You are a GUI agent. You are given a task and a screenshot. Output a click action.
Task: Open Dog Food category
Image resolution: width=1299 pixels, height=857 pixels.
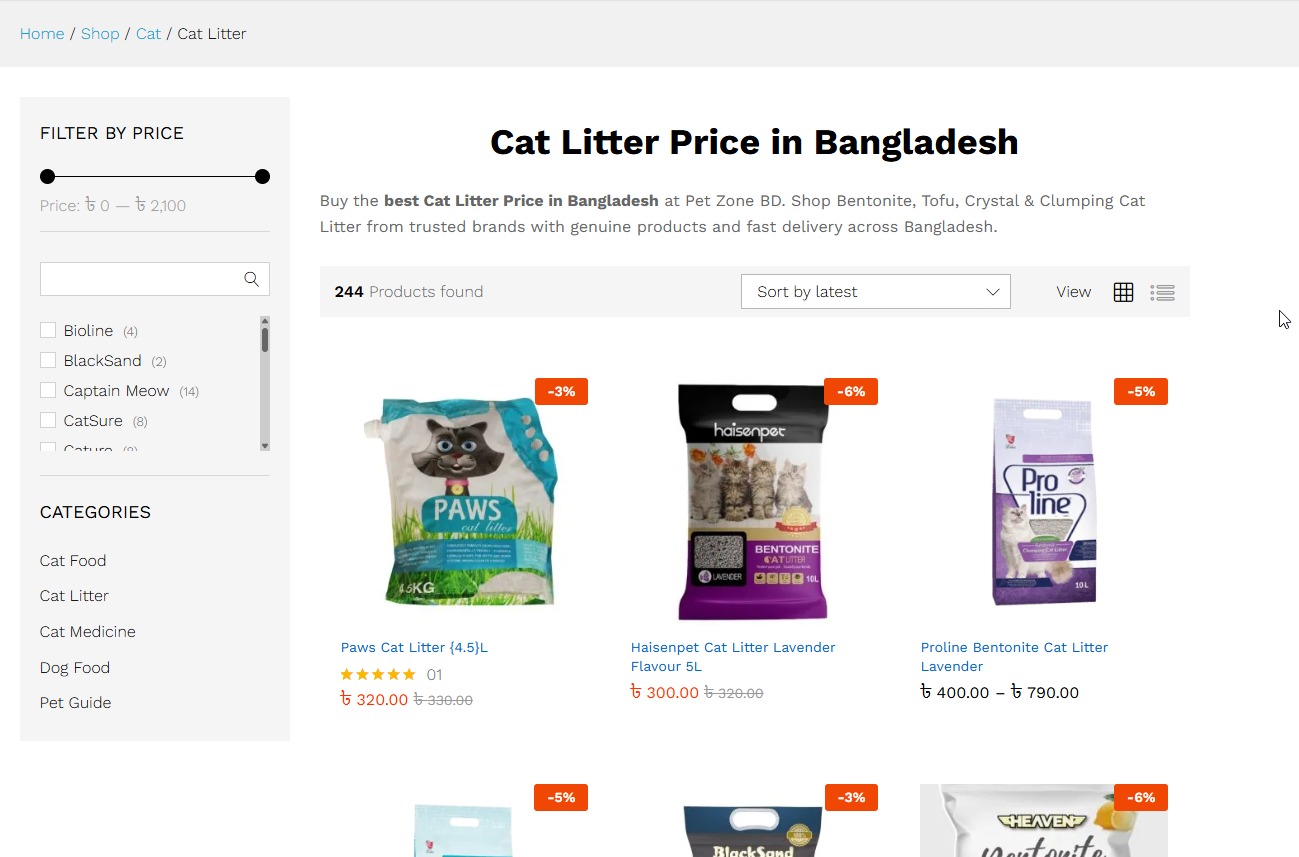click(75, 668)
